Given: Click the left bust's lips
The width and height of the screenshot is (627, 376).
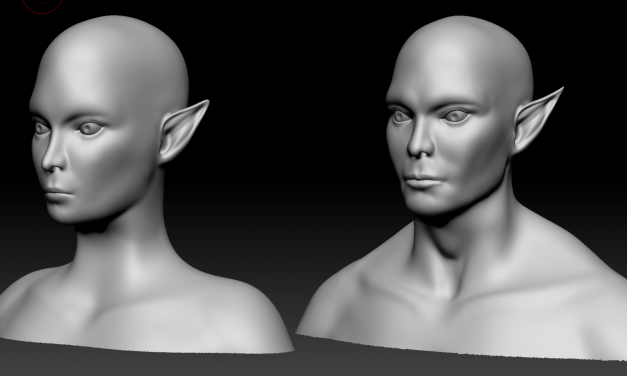Looking at the screenshot, I should [x=58, y=195].
